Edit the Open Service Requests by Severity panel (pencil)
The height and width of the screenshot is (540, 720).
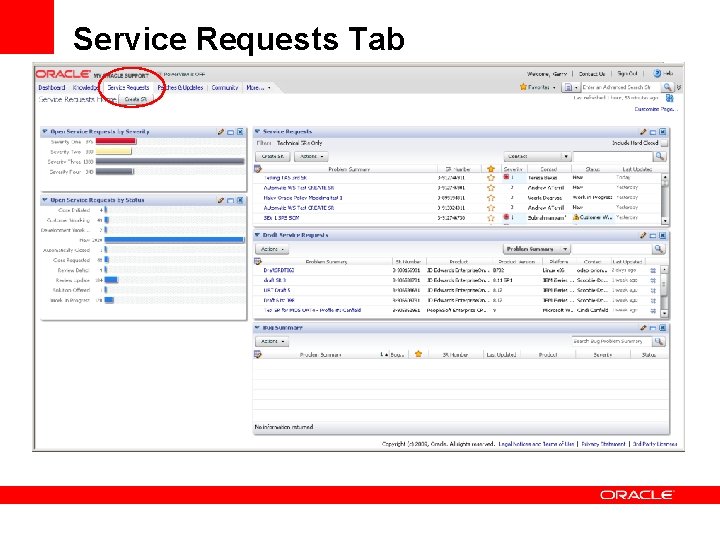221,132
